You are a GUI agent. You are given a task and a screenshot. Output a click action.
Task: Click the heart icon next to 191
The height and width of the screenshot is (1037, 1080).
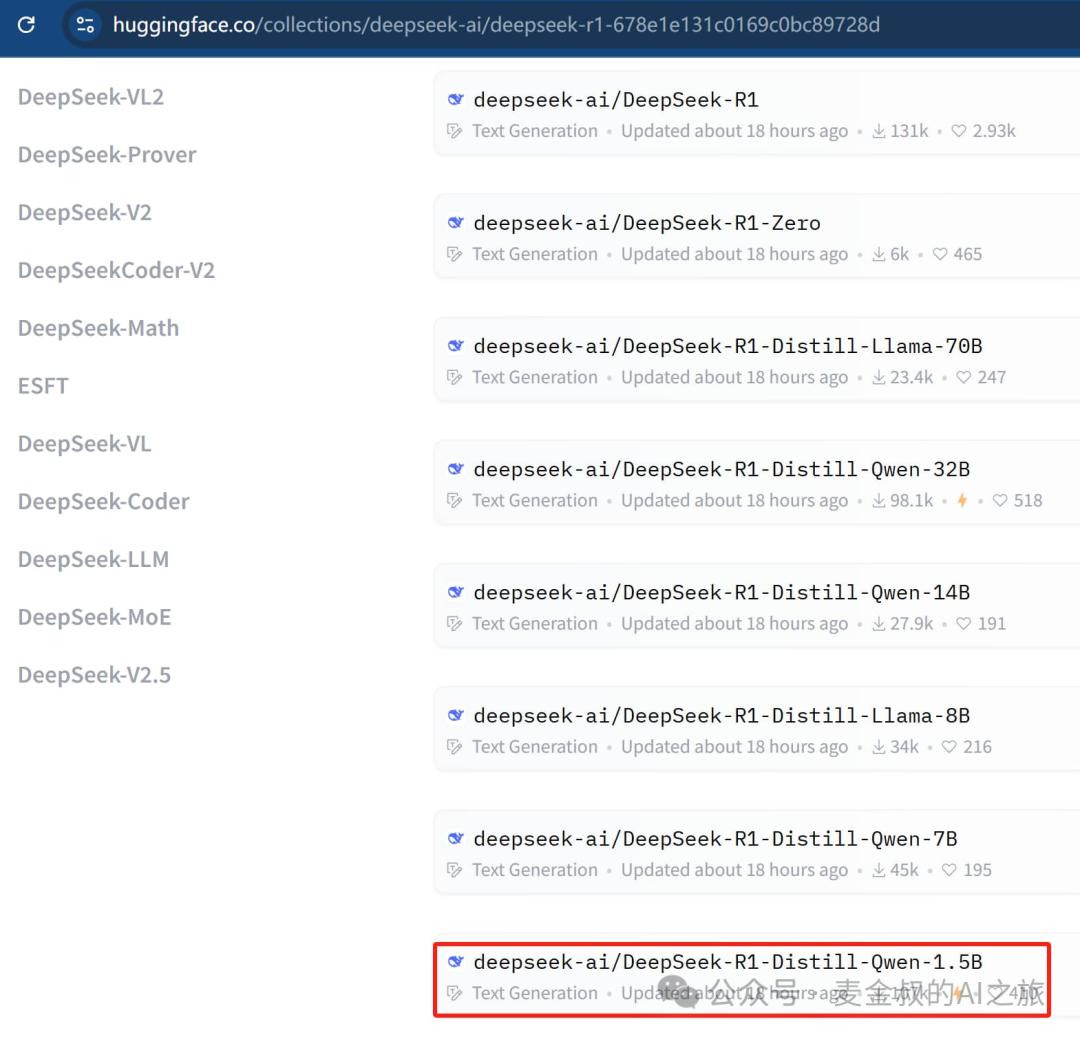point(964,624)
